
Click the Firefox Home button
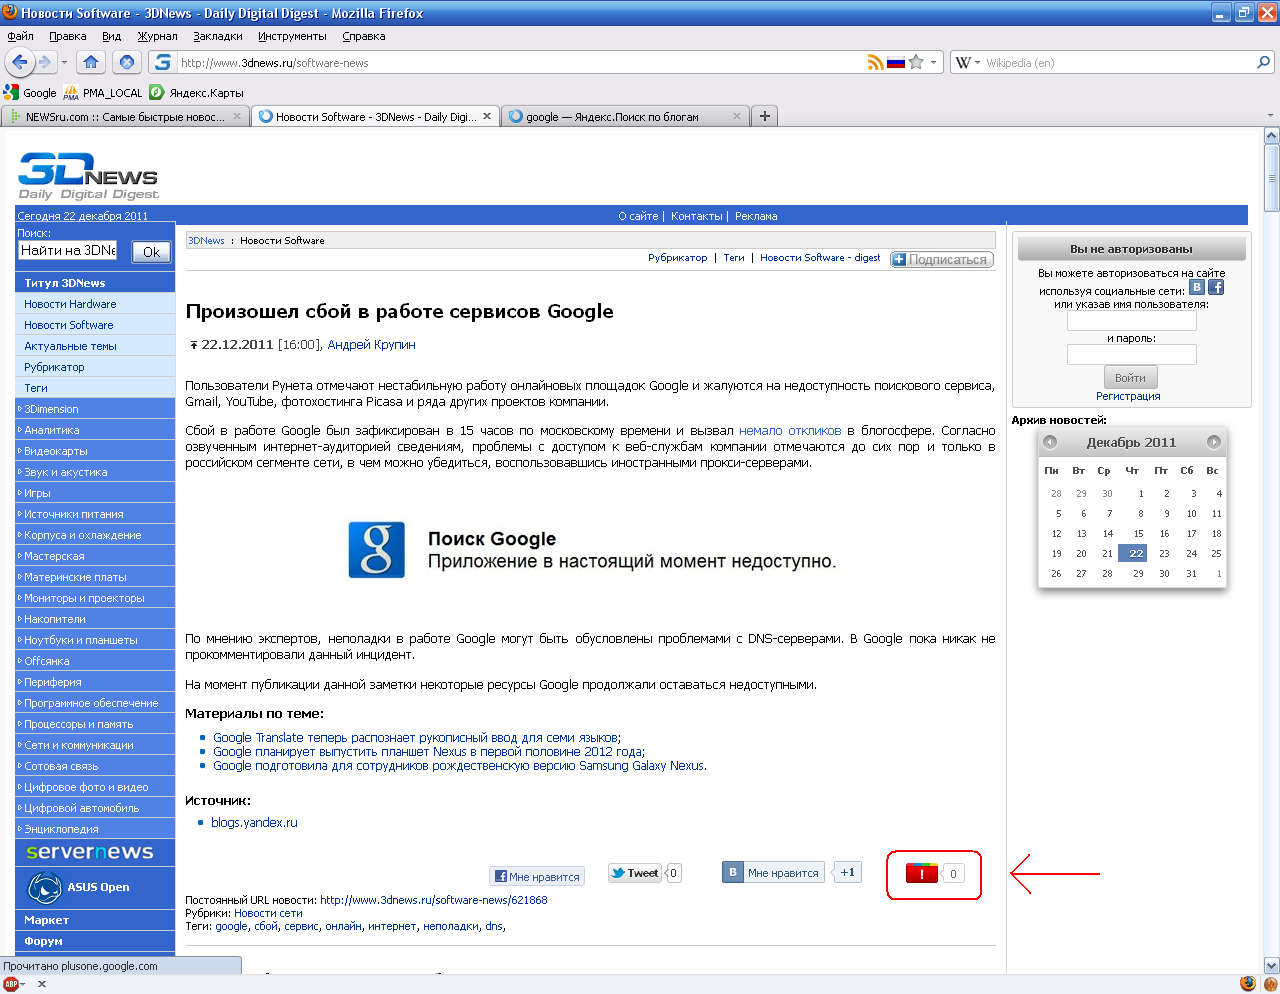coord(91,62)
